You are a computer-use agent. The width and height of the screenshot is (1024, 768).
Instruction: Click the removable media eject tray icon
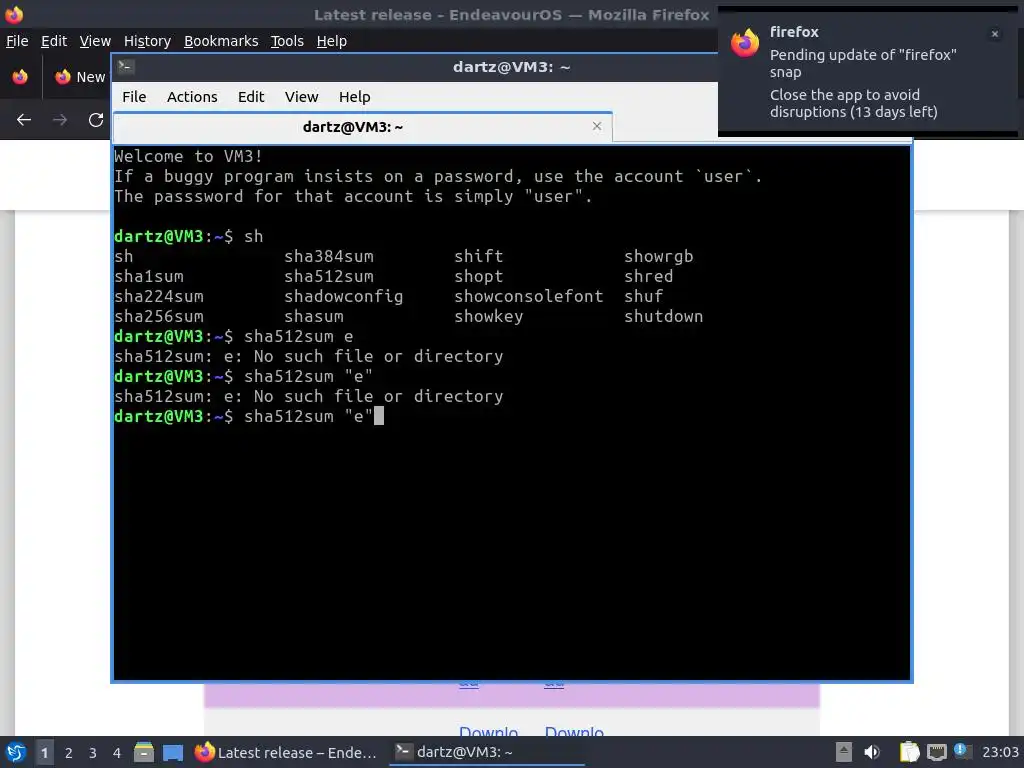click(844, 752)
